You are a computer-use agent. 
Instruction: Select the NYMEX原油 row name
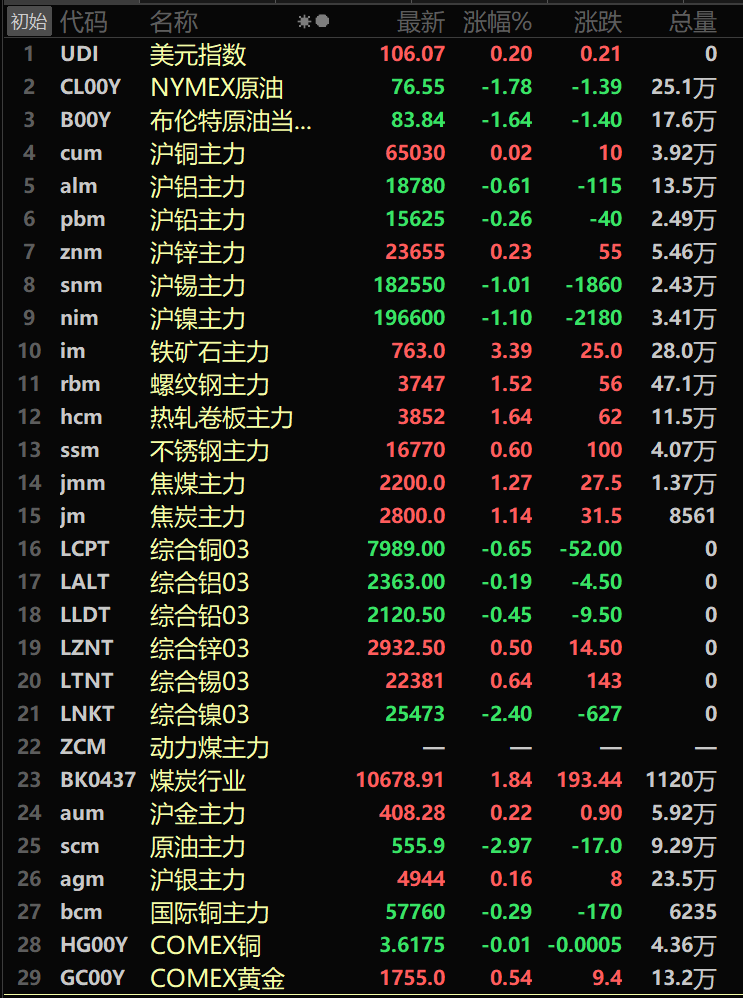click(216, 87)
